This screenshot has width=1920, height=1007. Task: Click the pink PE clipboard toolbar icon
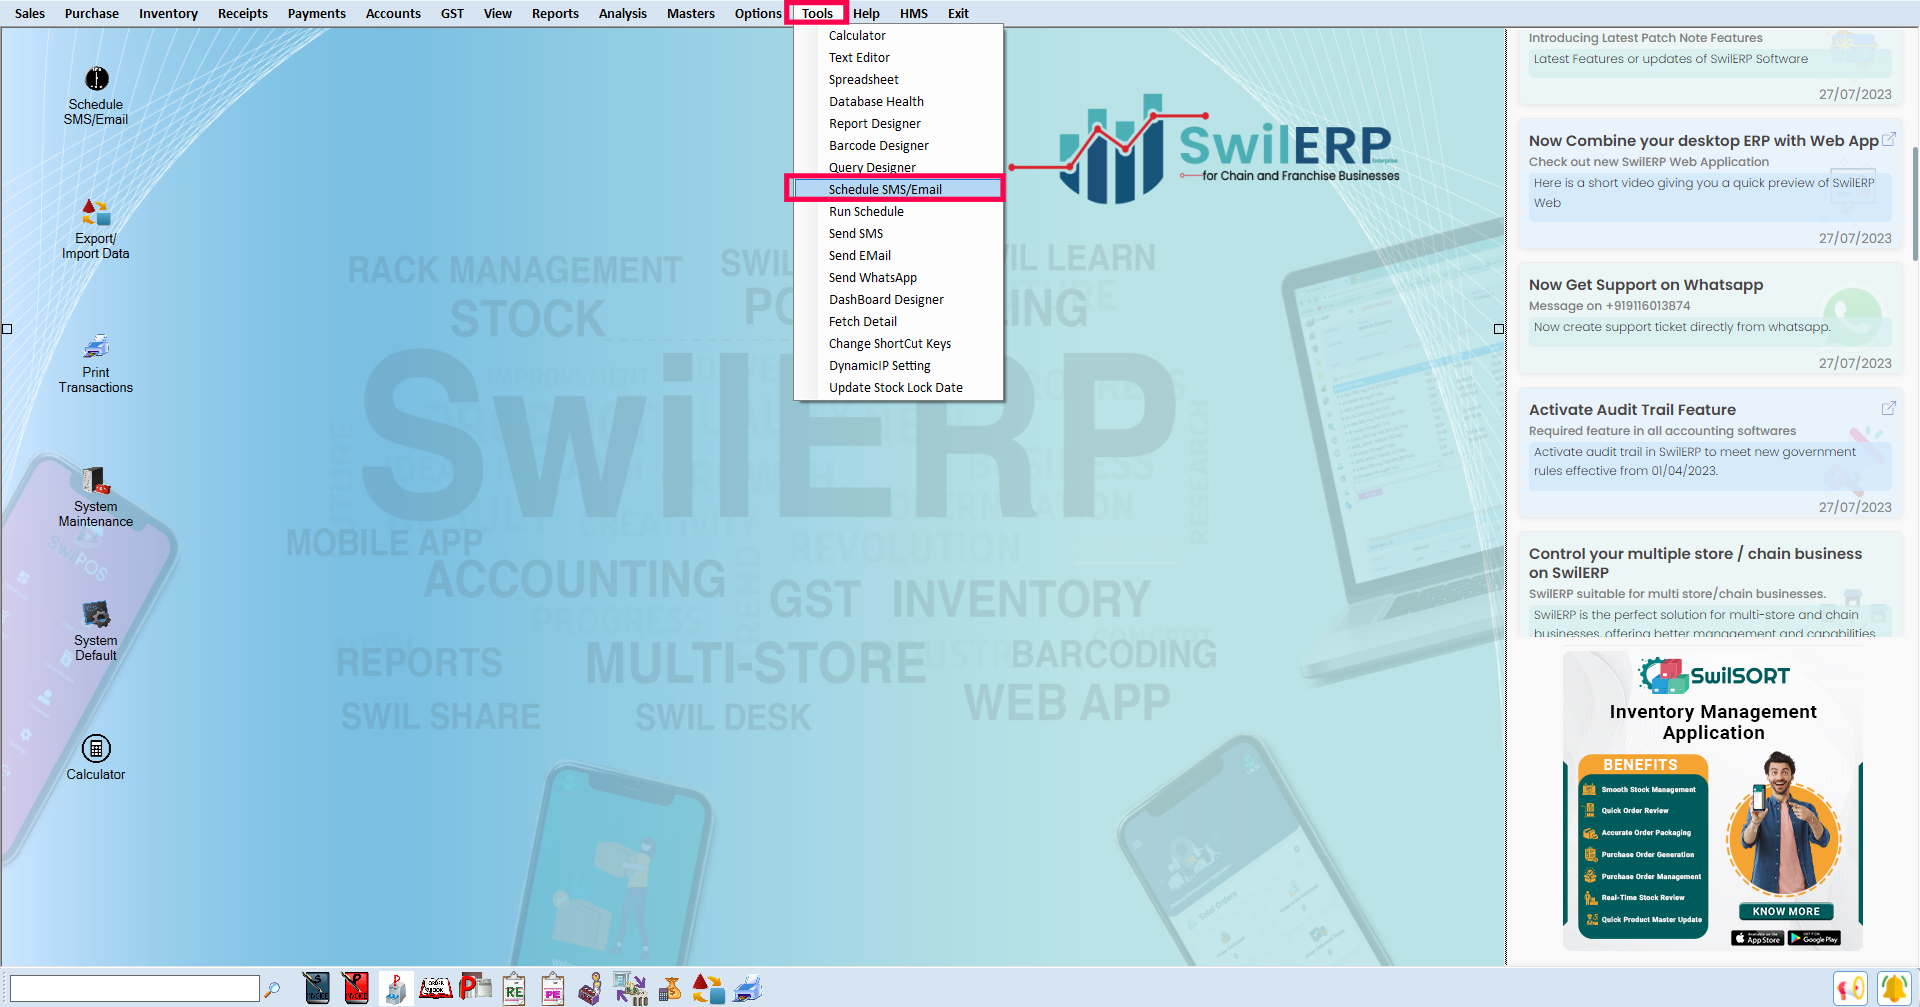553,988
